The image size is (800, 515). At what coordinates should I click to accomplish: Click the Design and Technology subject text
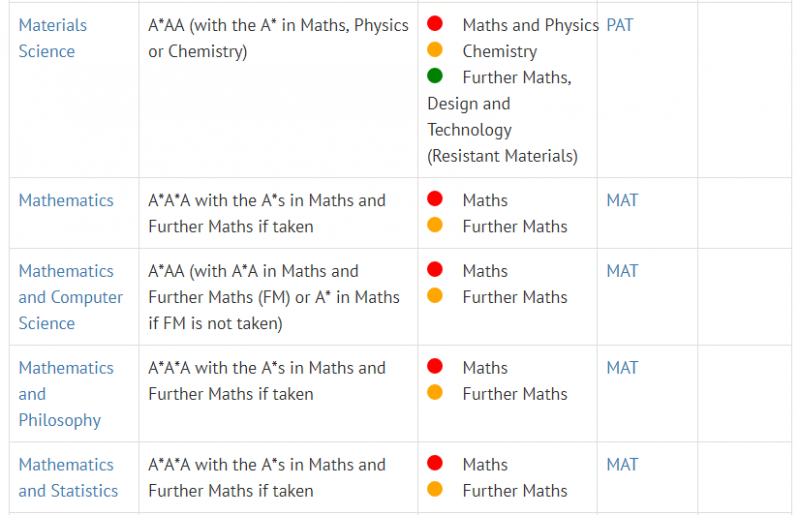click(x=469, y=116)
